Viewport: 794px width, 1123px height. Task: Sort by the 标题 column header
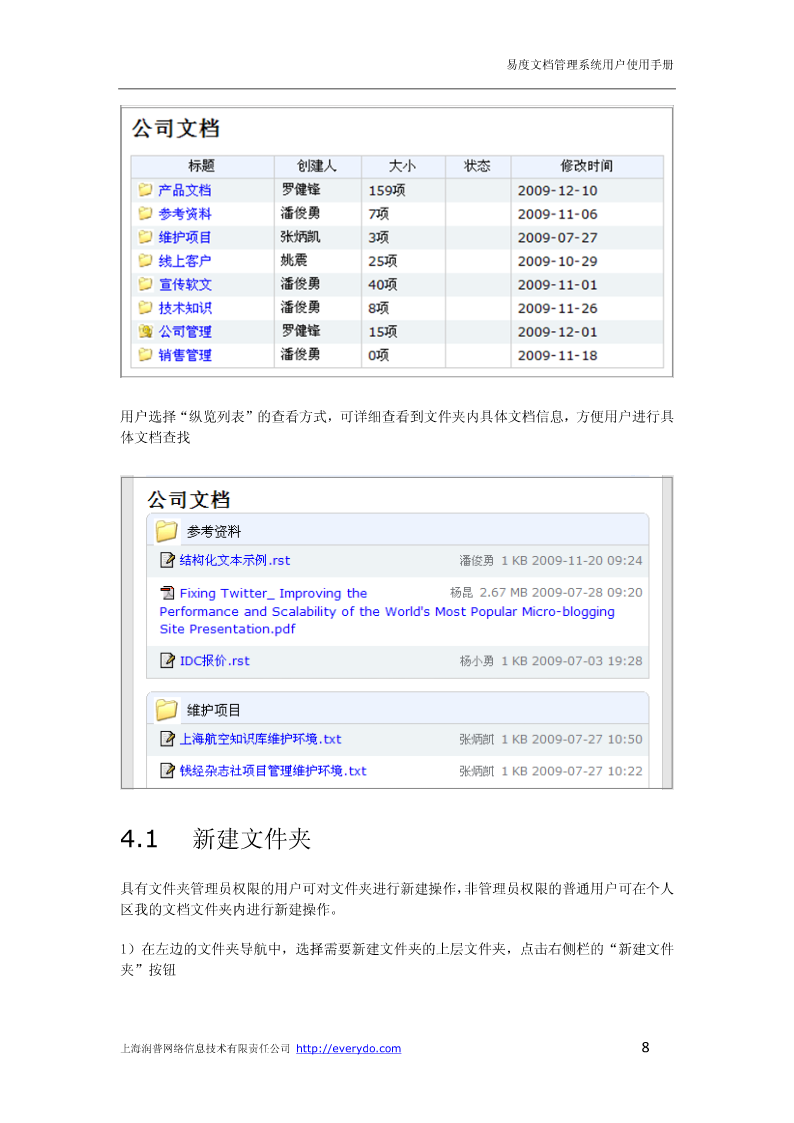[x=202, y=166]
